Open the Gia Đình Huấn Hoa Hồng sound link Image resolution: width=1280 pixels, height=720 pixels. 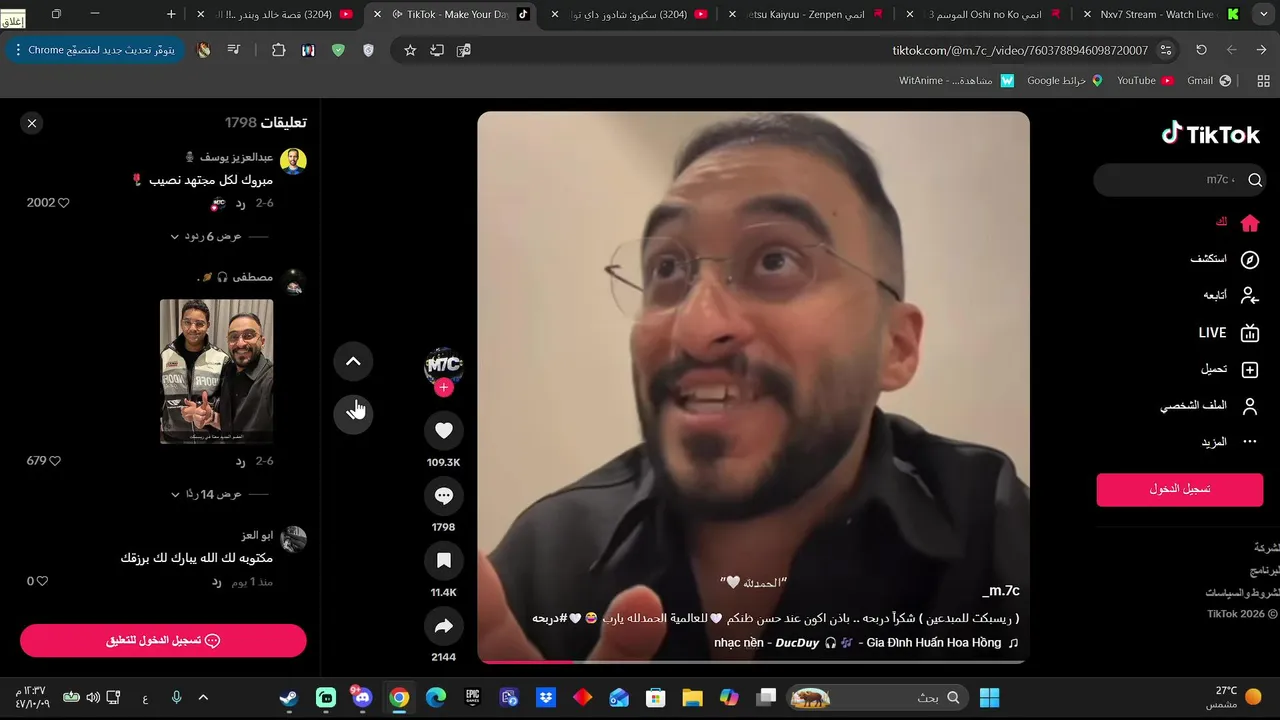[866, 642]
